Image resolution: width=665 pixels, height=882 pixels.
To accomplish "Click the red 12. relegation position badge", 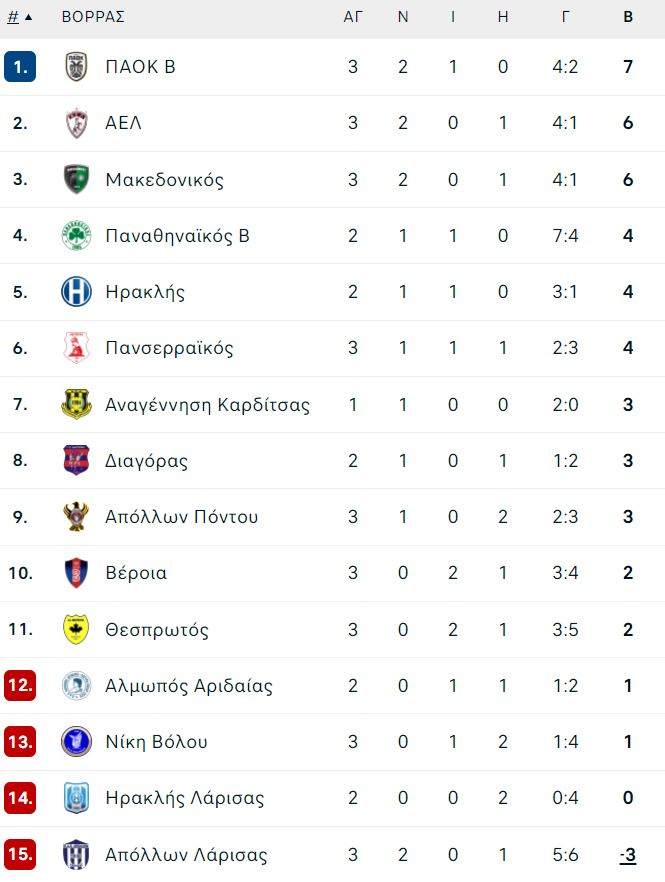I will [x=20, y=685].
